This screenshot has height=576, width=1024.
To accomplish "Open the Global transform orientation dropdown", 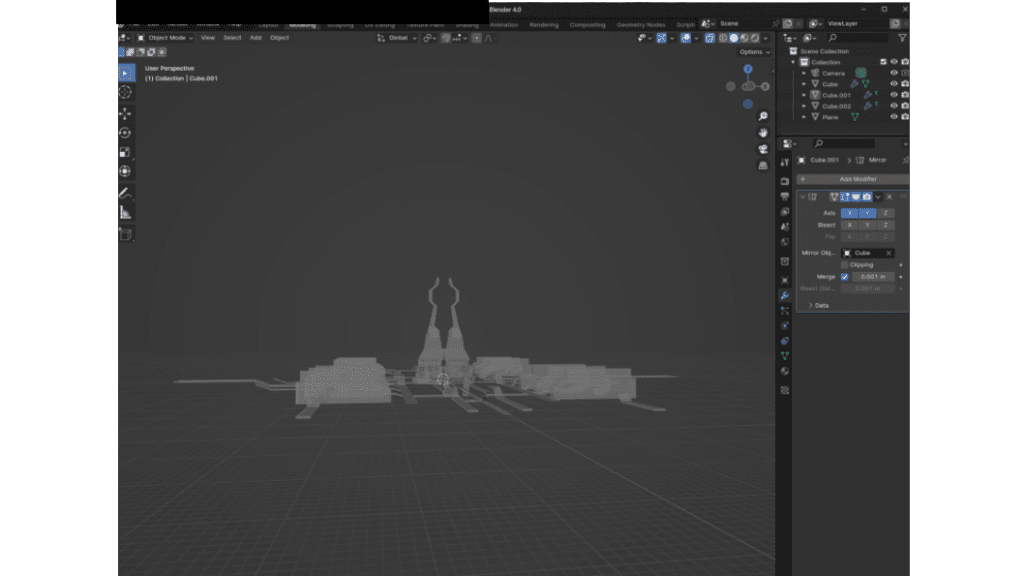I will [x=397, y=38].
